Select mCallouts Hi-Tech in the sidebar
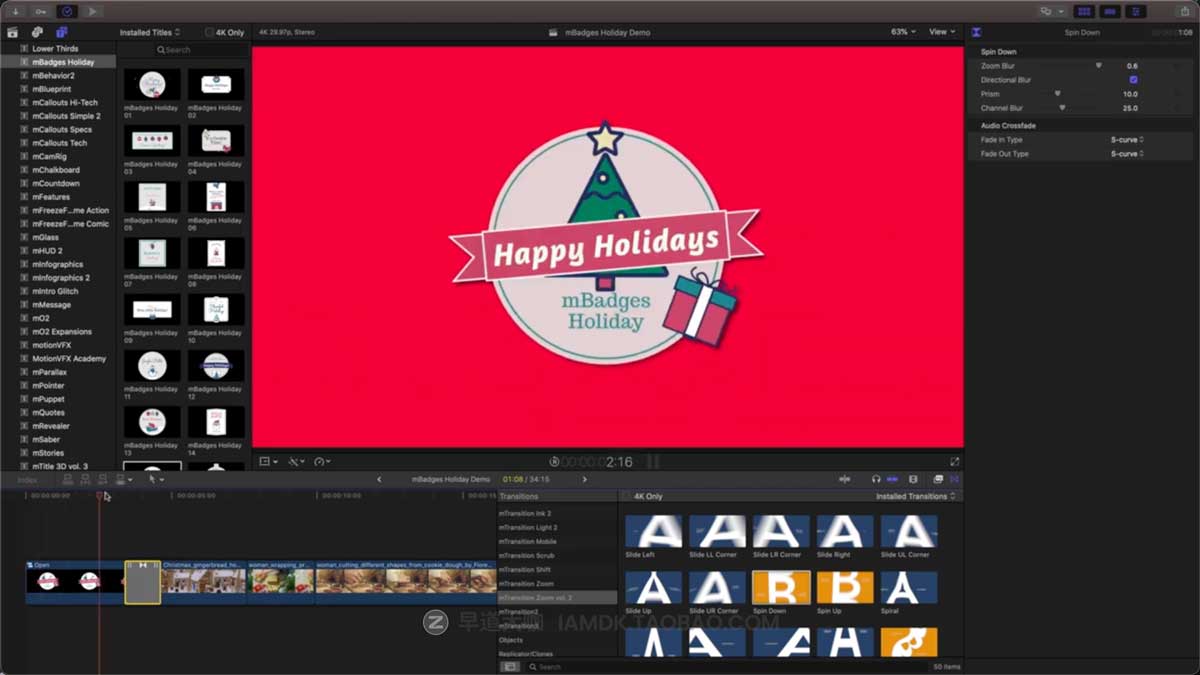1200x675 pixels. tap(65, 102)
